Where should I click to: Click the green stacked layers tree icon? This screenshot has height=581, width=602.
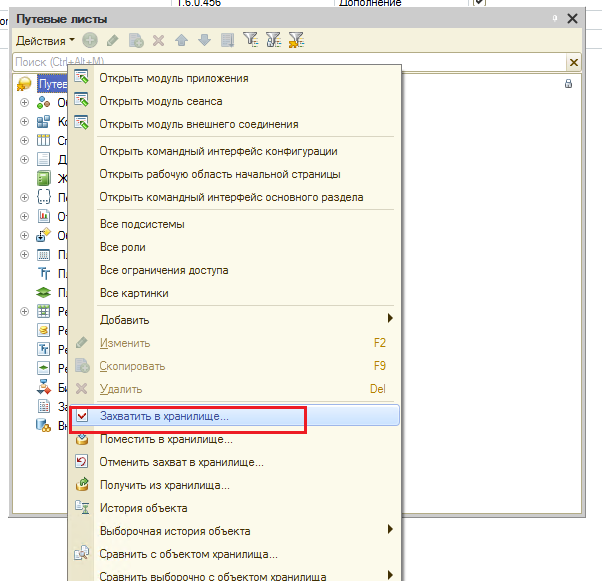[43, 292]
